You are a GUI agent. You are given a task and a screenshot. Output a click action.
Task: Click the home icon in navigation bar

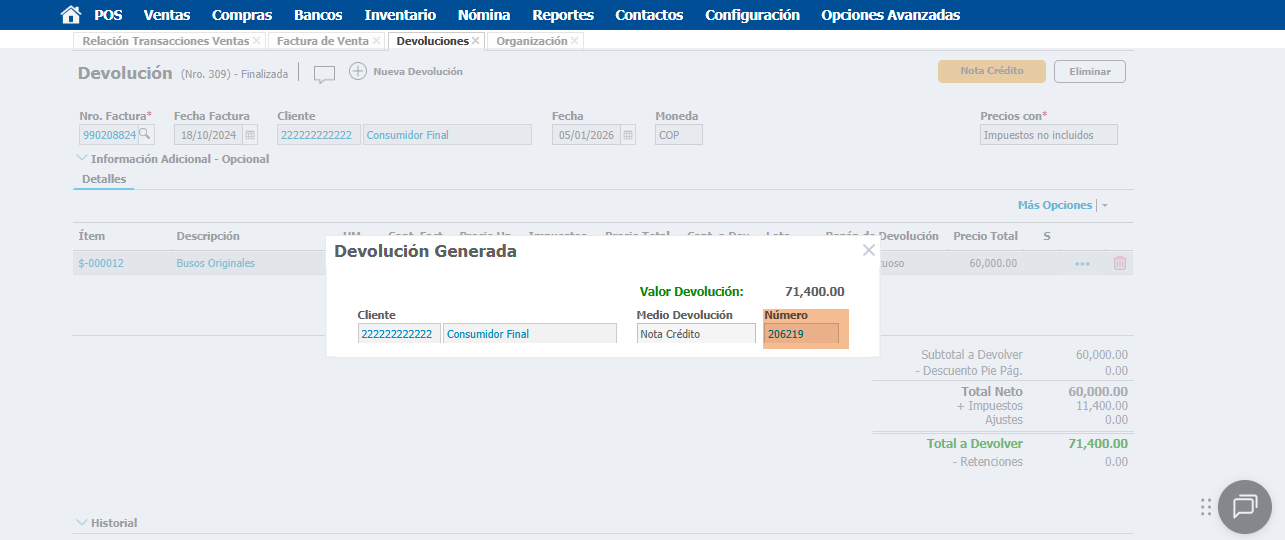(x=70, y=15)
